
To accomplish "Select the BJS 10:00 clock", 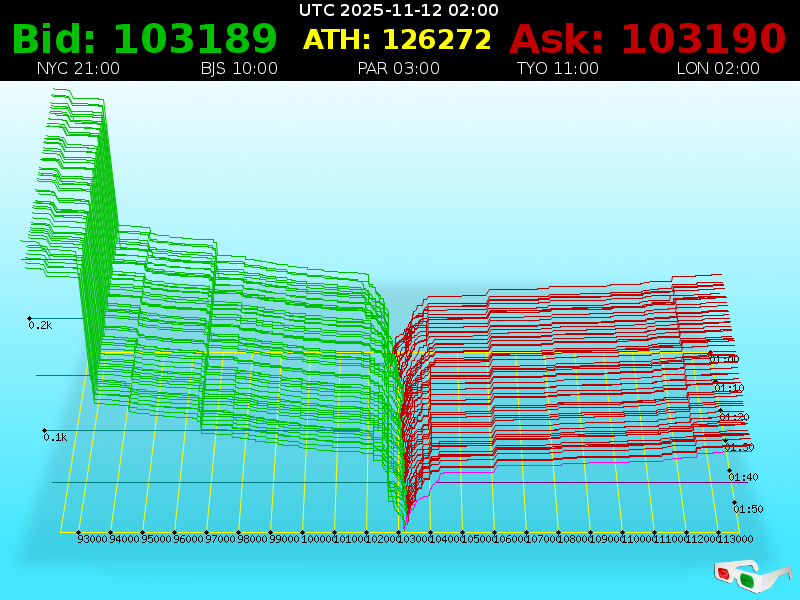I will [x=239, y=69].
